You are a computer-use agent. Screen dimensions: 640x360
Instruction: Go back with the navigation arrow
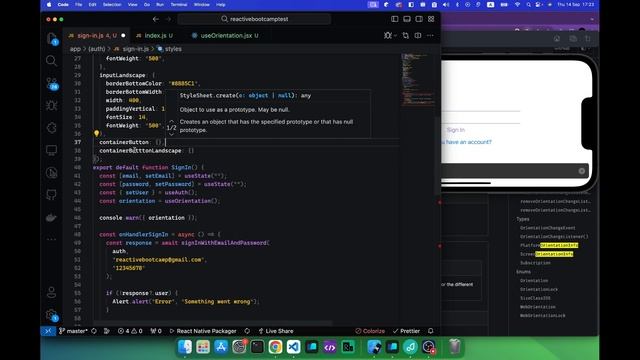pos(156,19)
